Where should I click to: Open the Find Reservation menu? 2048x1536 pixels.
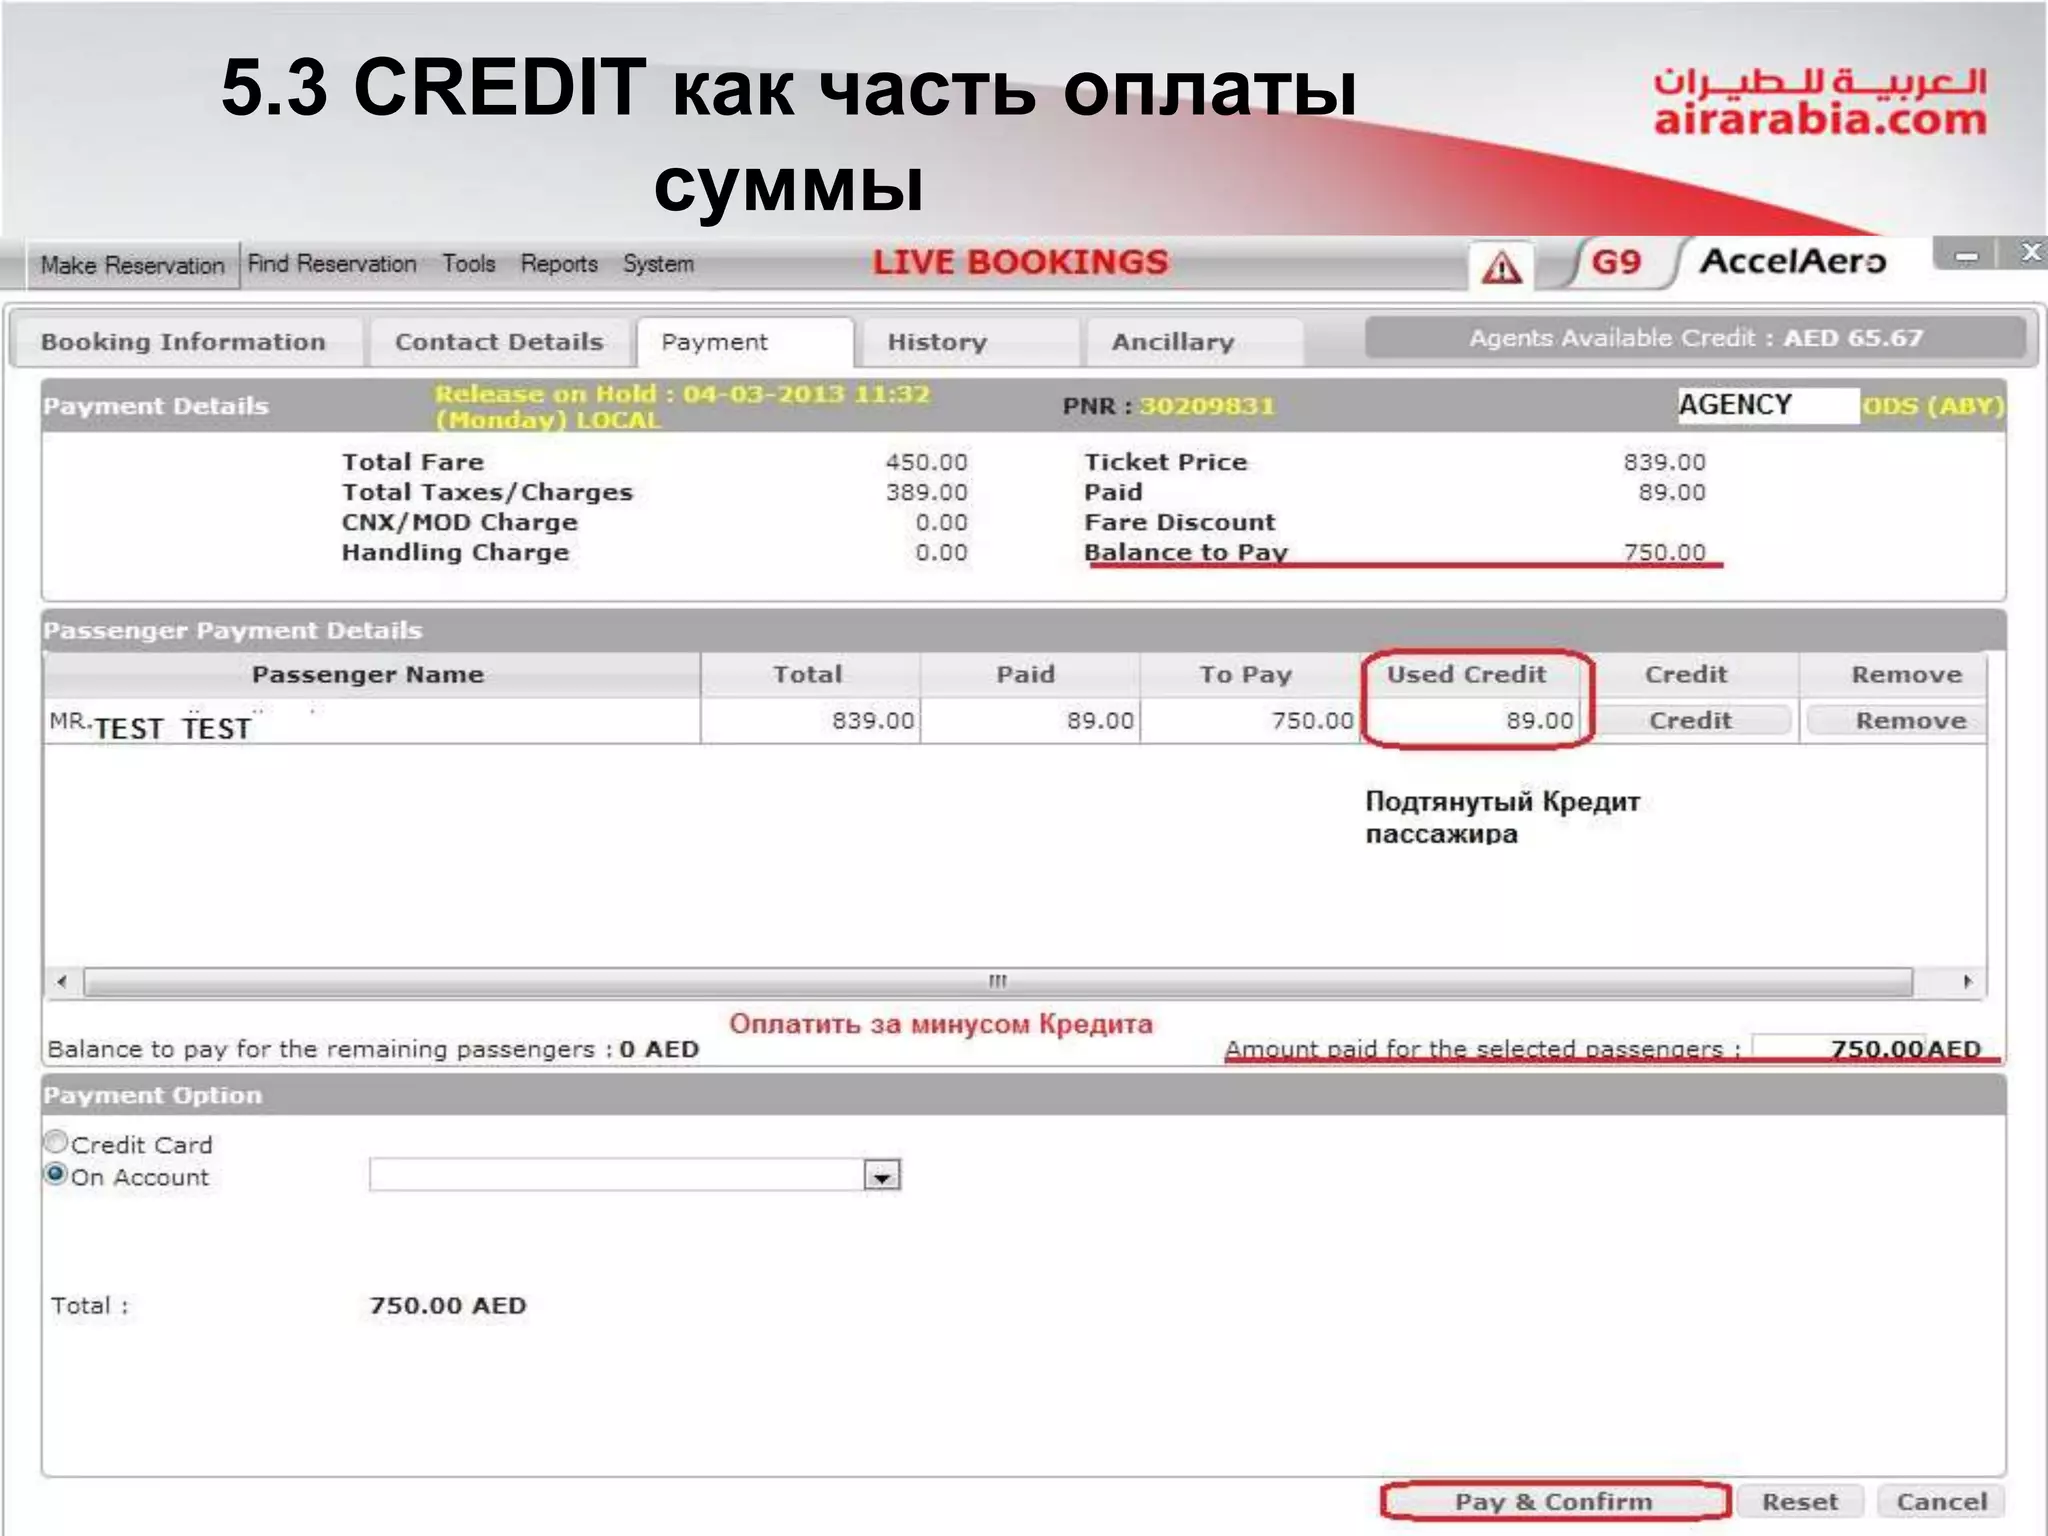332,264
